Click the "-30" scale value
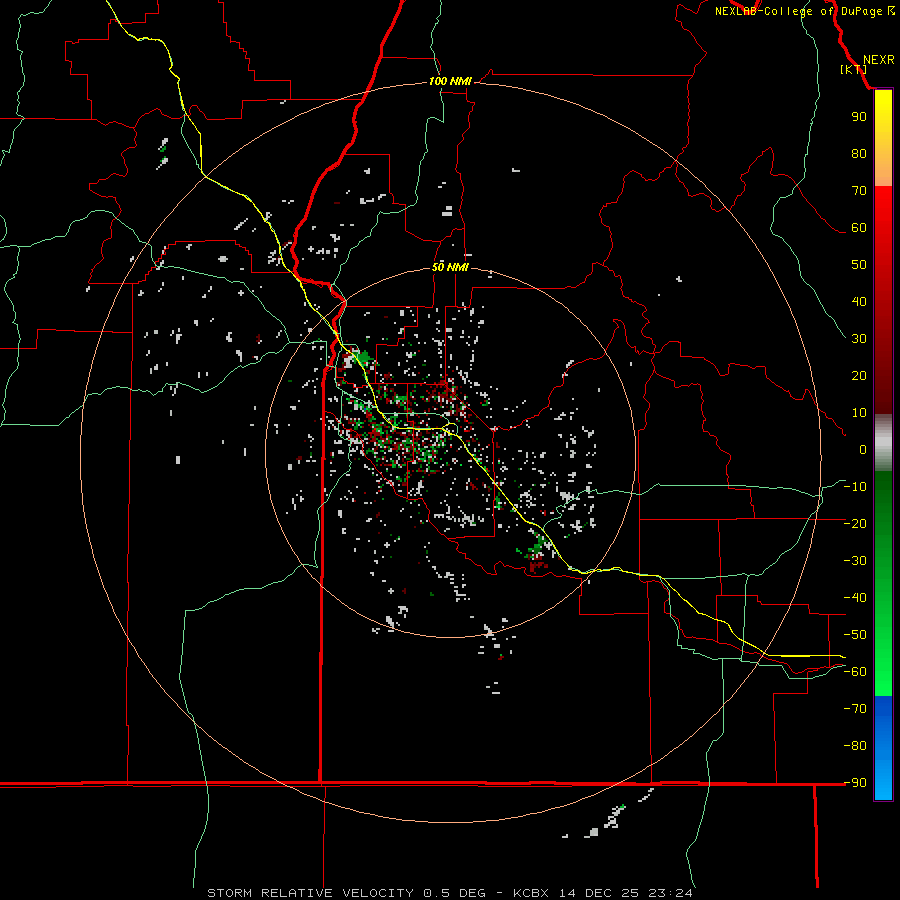 855,561
